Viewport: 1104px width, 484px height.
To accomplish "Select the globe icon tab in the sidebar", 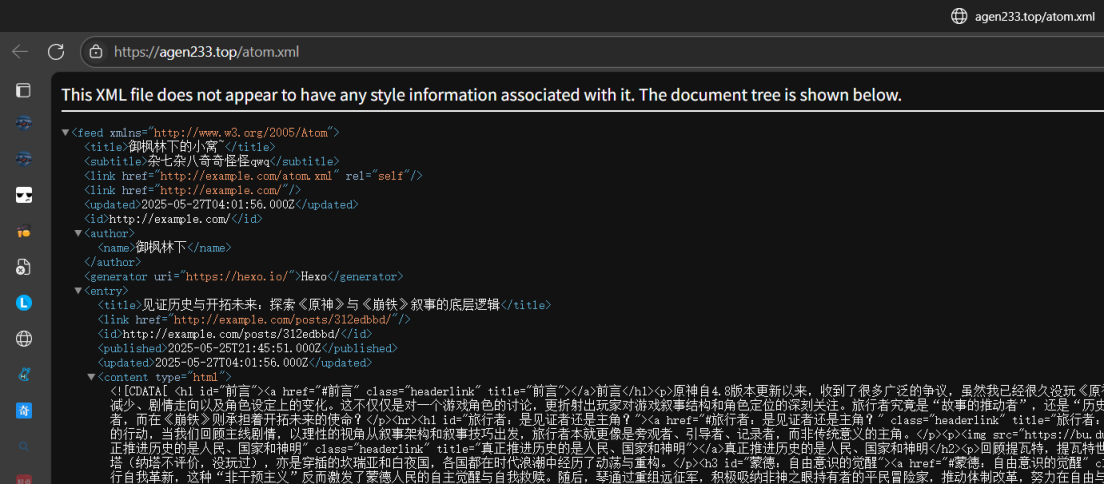I will pyautogui.click(x=24, y=339).
